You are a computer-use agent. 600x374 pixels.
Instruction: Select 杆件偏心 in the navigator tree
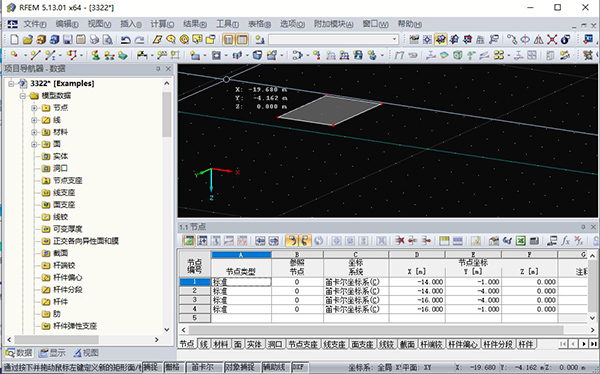point(68,278)
